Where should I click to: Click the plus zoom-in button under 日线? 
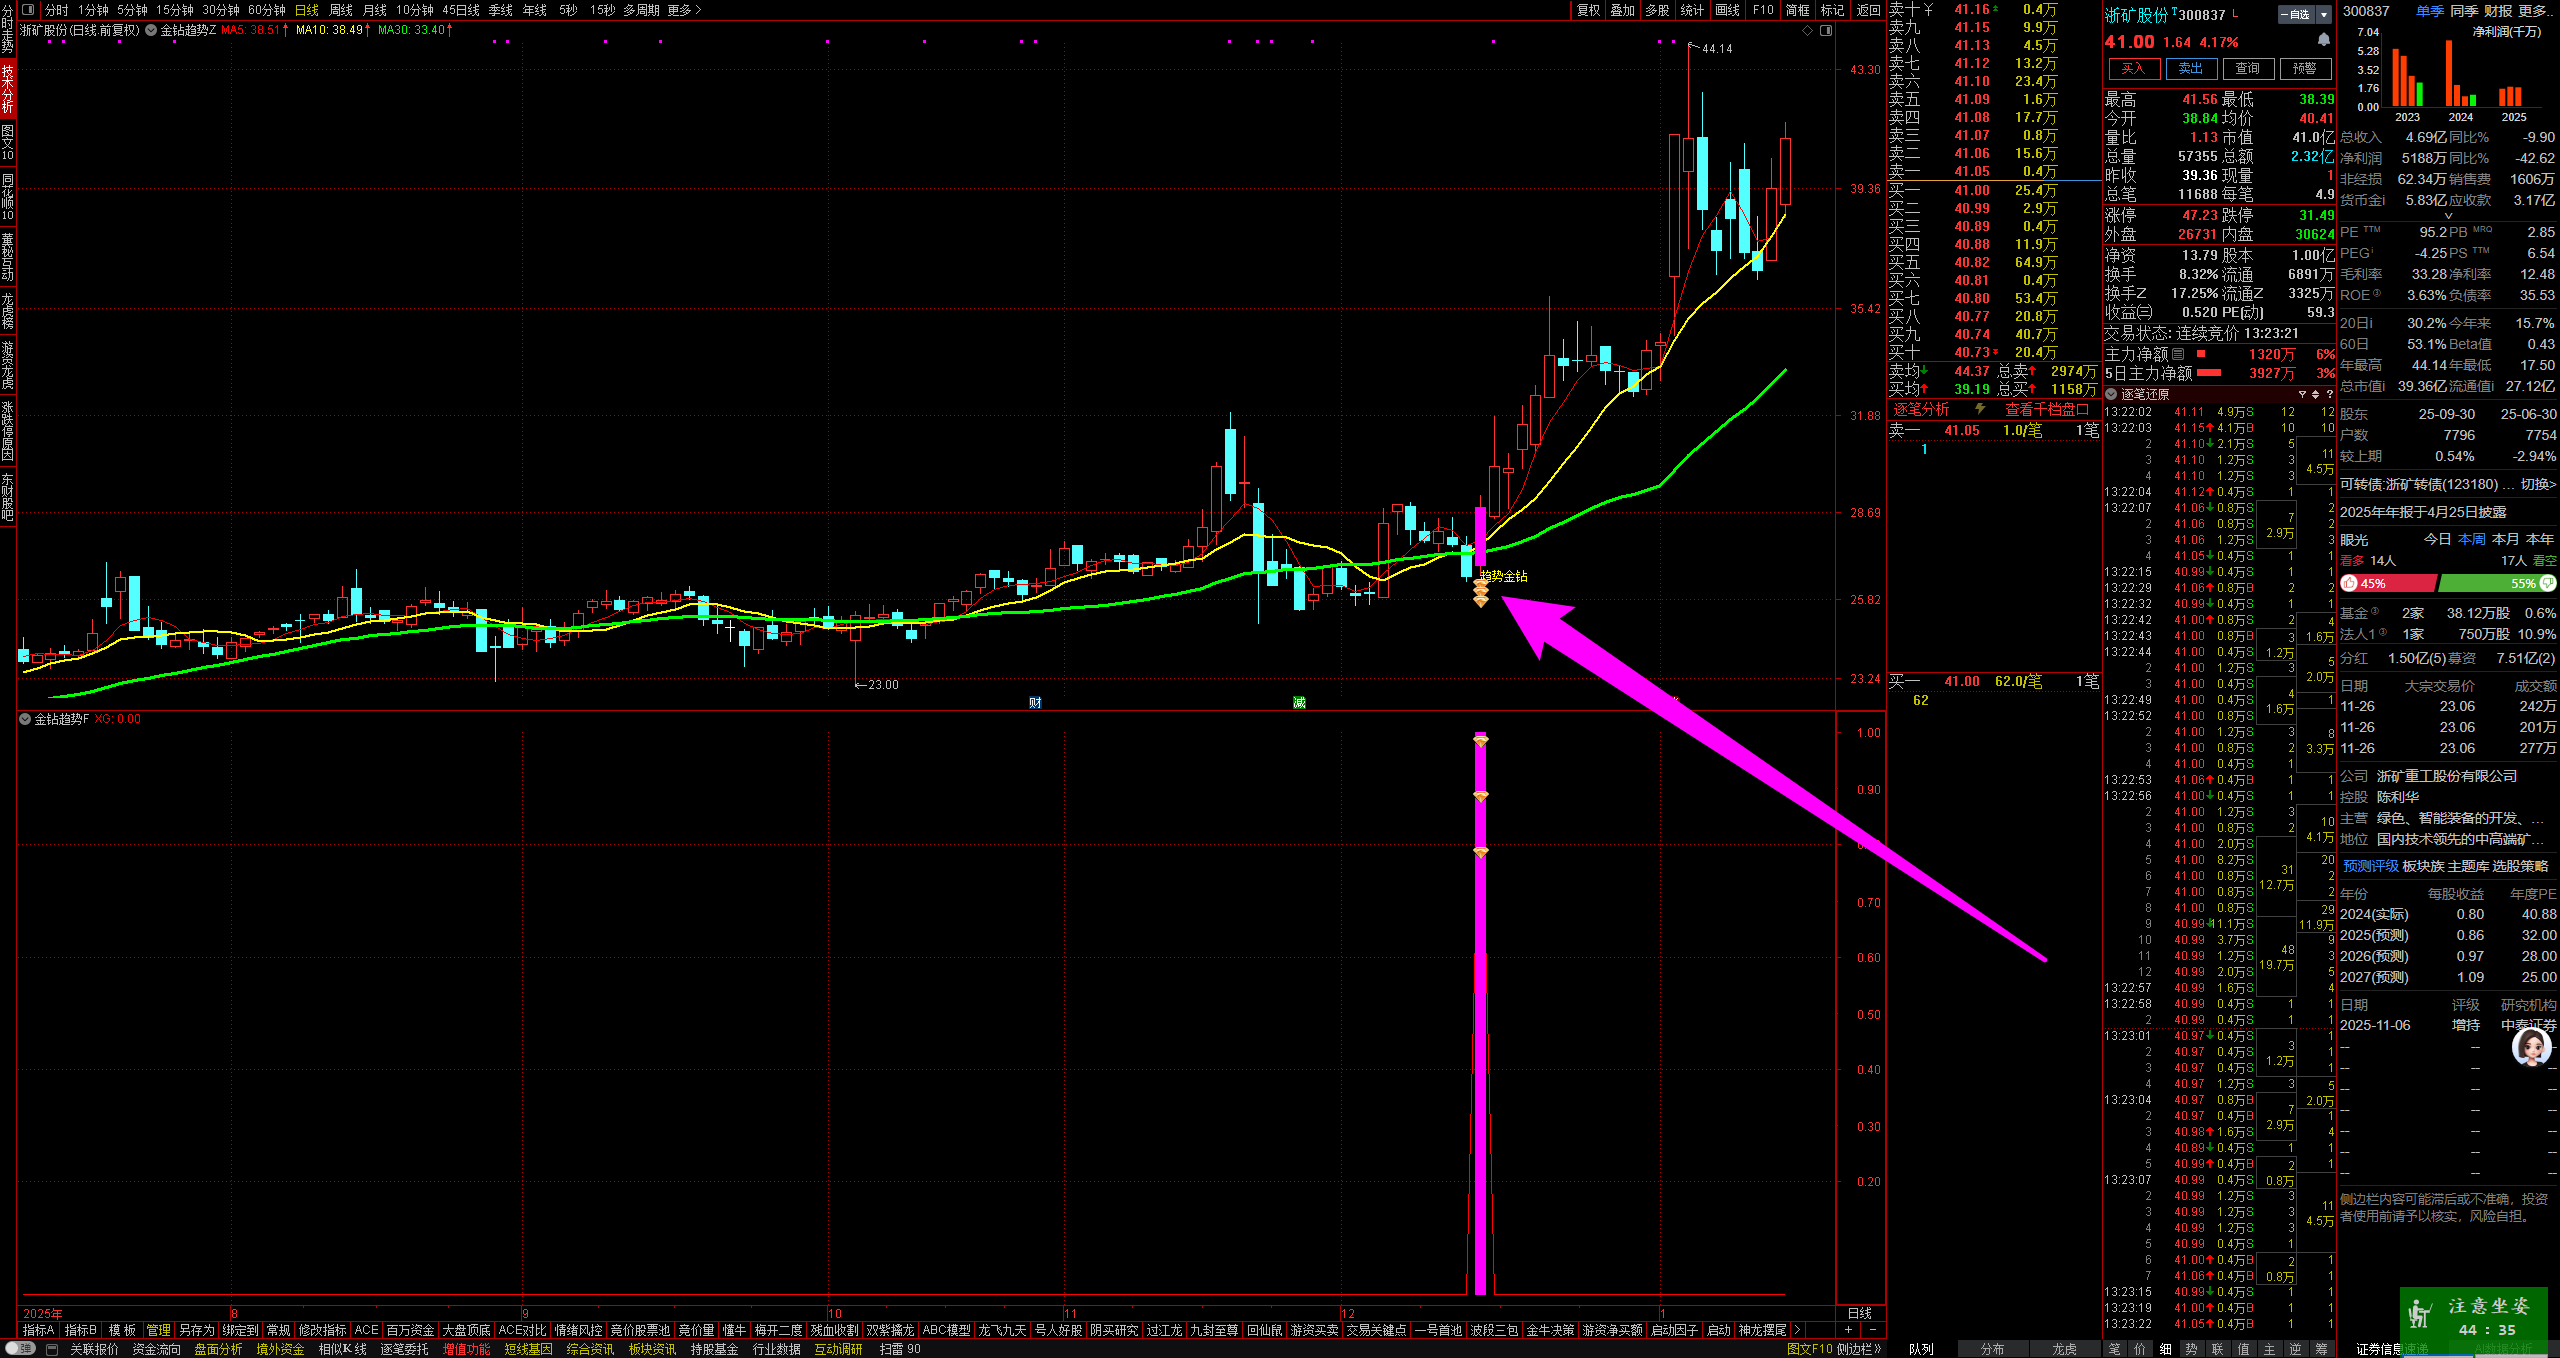point(1848,1330)
